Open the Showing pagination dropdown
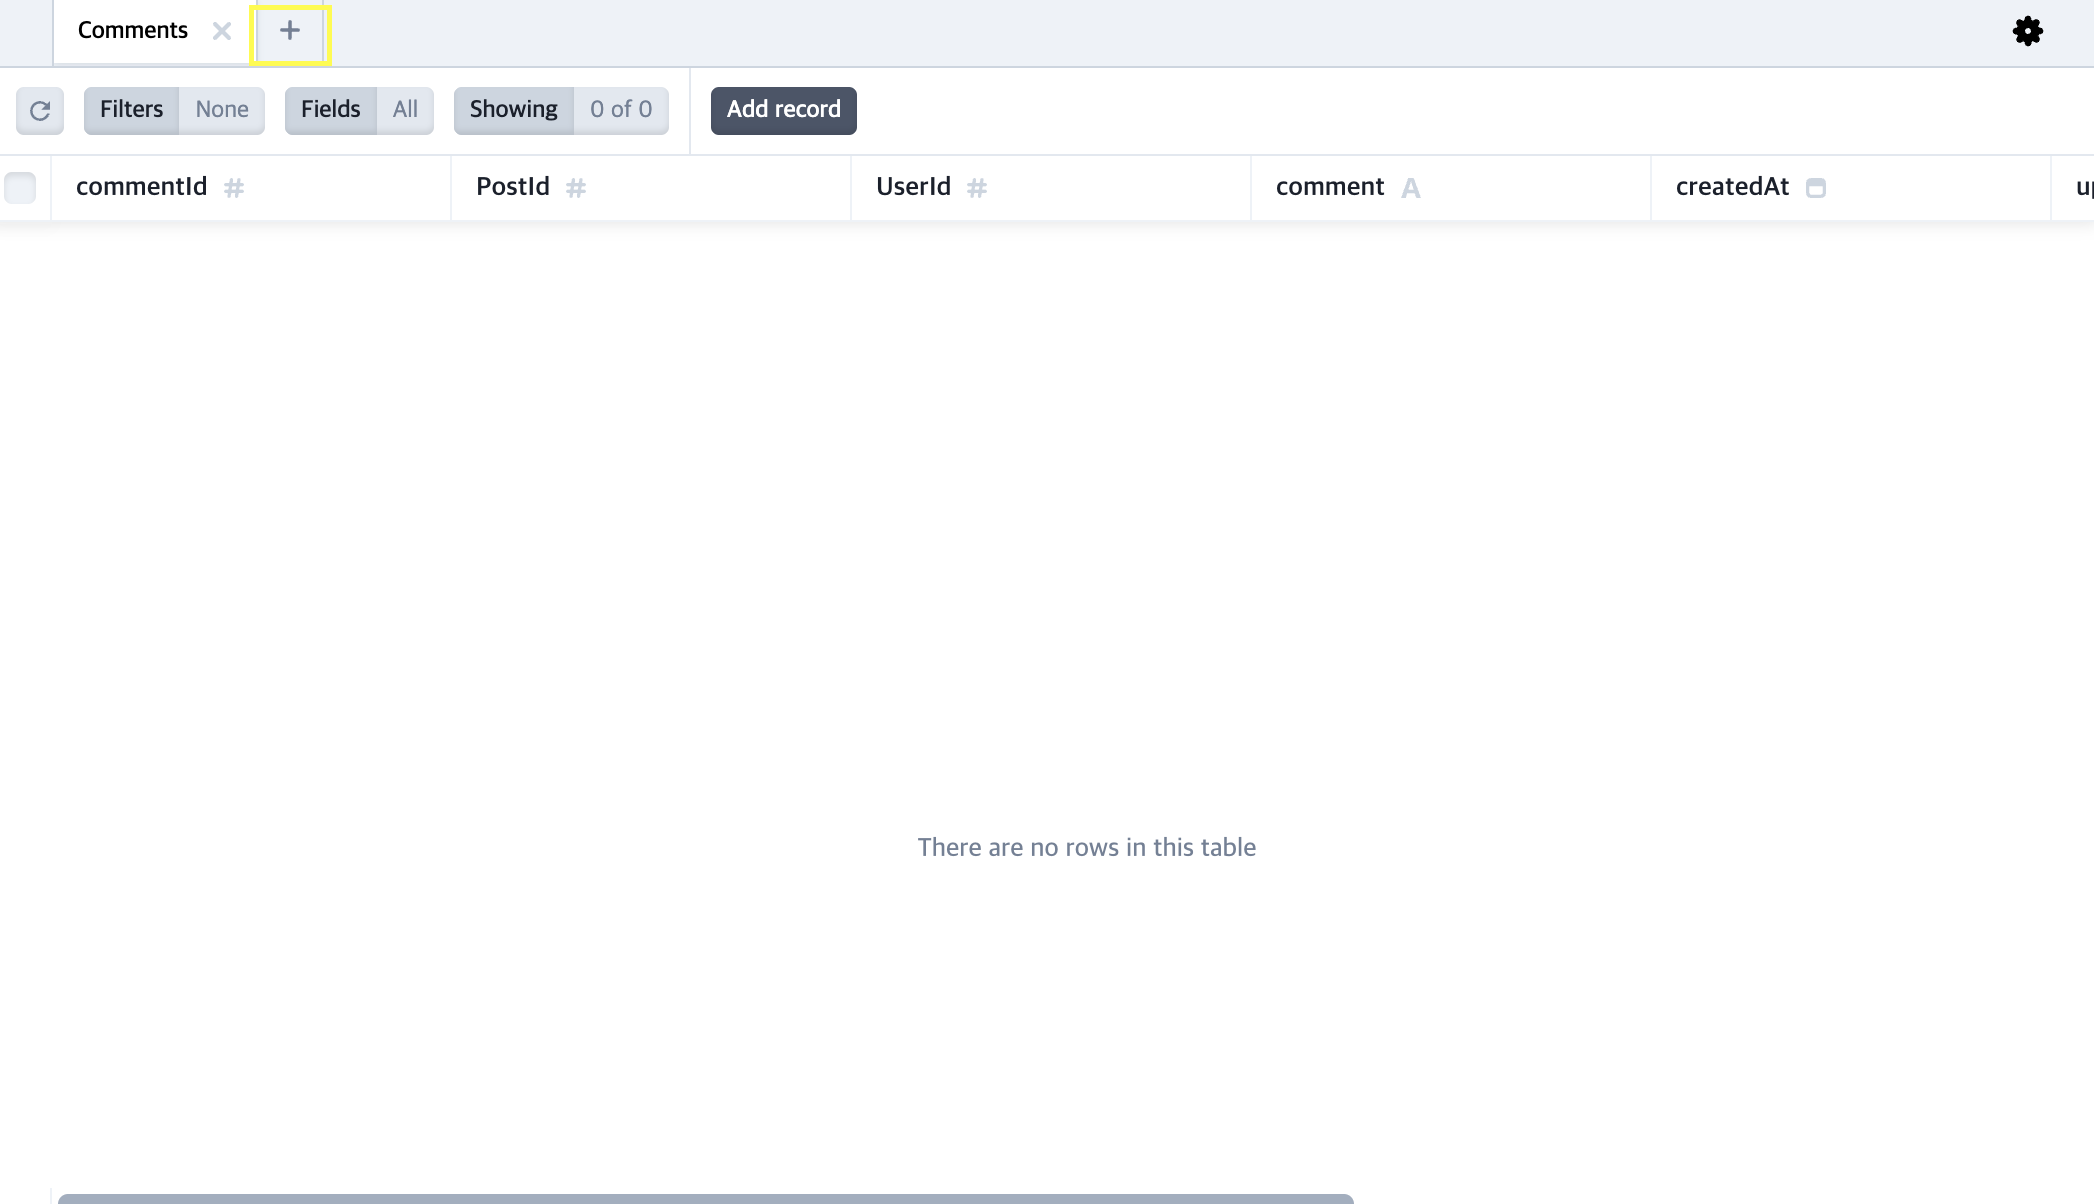The width and height of the screenshot is (2094, 1204). coord(513,110)
